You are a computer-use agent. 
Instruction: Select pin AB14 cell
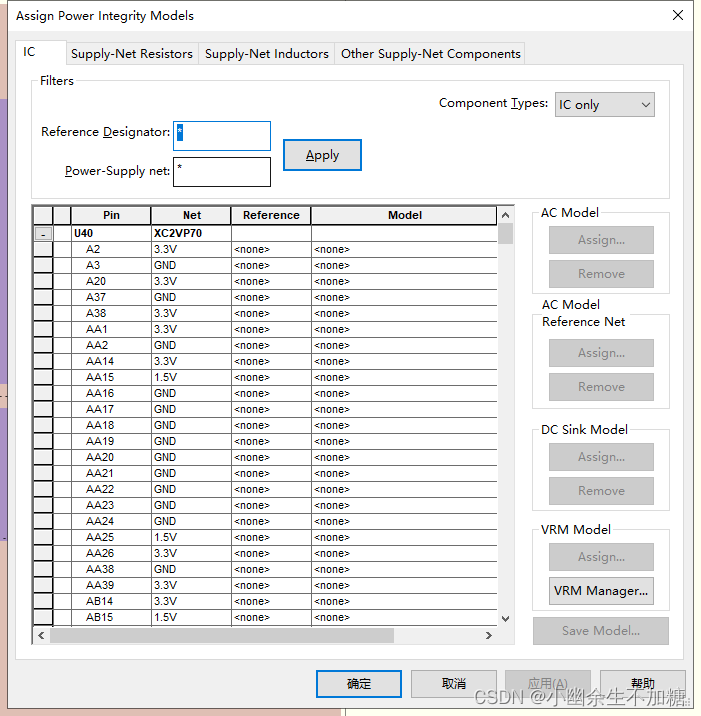tap(111, 601)
